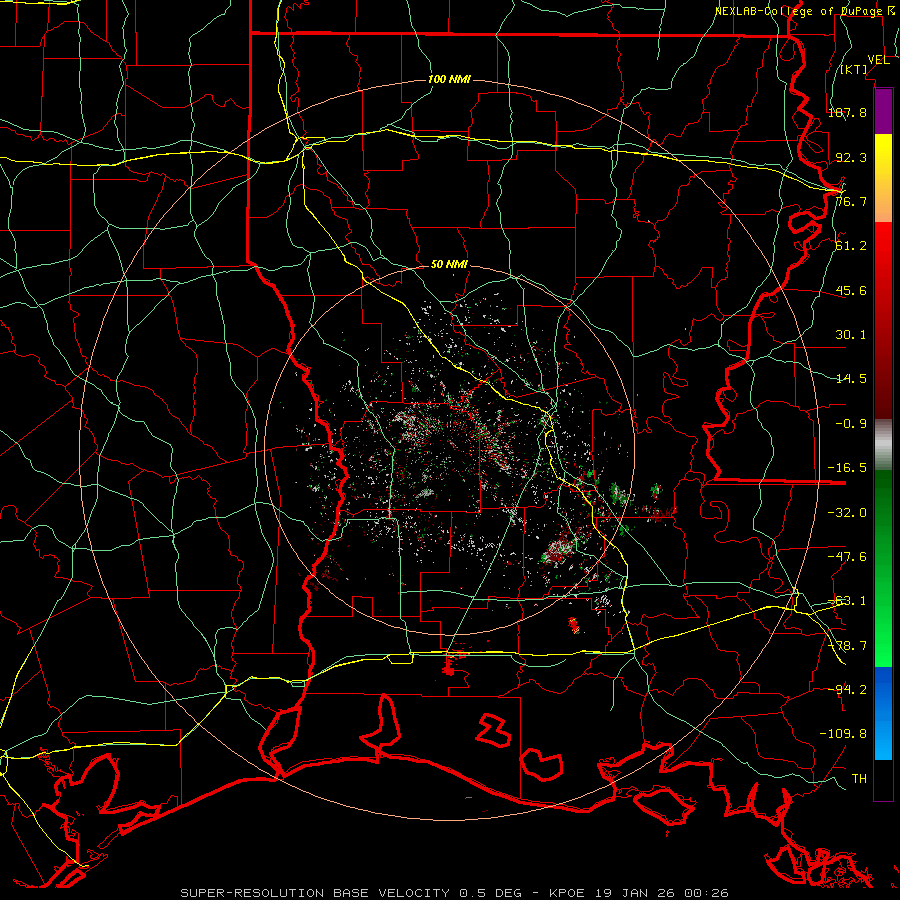Click the 76.7 legend value
Viewport: 900px width, 900px height.
click(851, 201)
